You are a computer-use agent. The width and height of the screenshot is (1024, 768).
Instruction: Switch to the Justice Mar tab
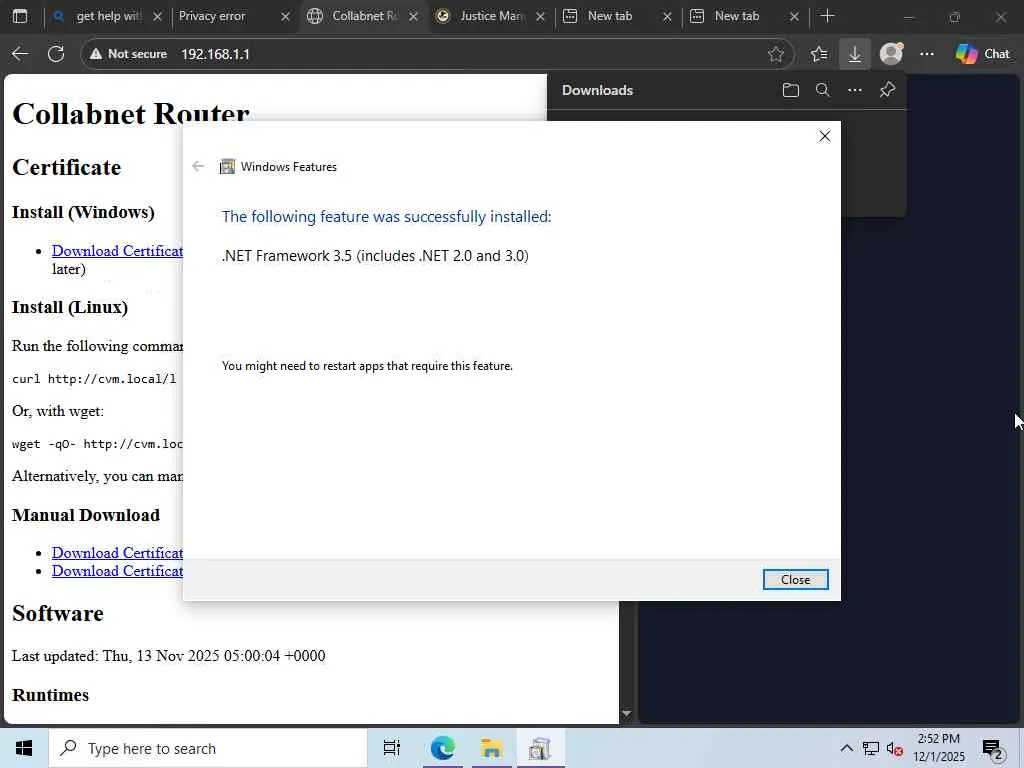click(x=492, y=16)
